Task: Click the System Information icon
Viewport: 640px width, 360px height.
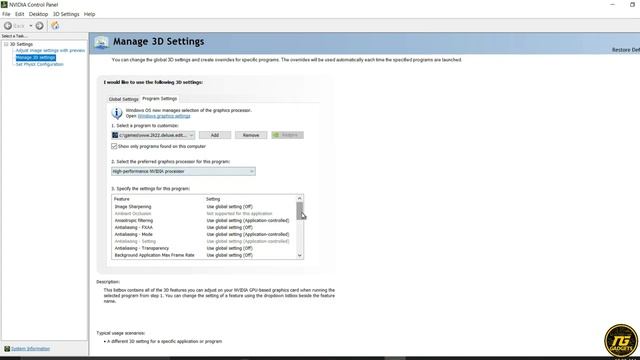Action: [7, 349]
